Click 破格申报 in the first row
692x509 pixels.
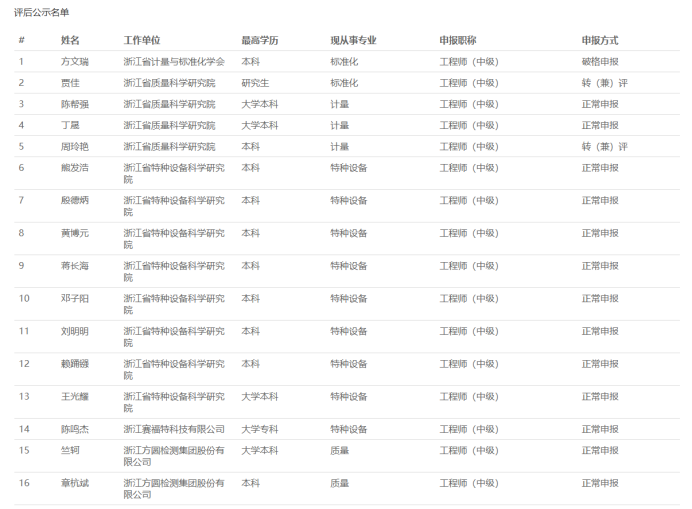coord(600,62)
